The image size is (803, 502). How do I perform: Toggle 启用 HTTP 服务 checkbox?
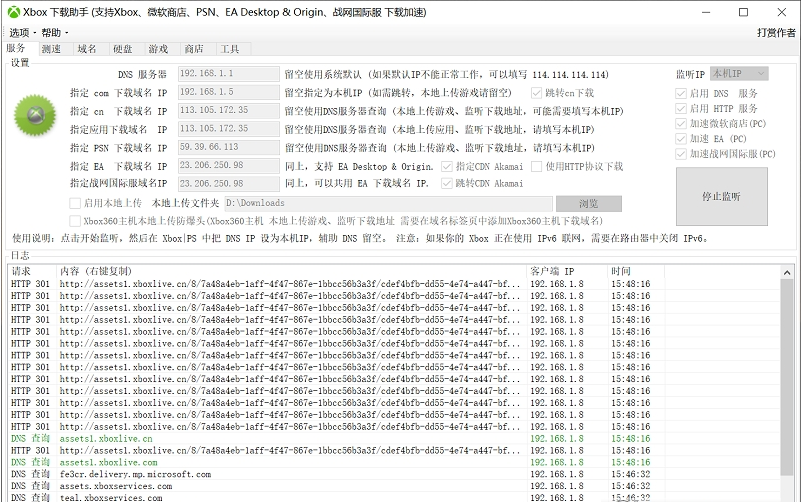(x=681, y=109)
